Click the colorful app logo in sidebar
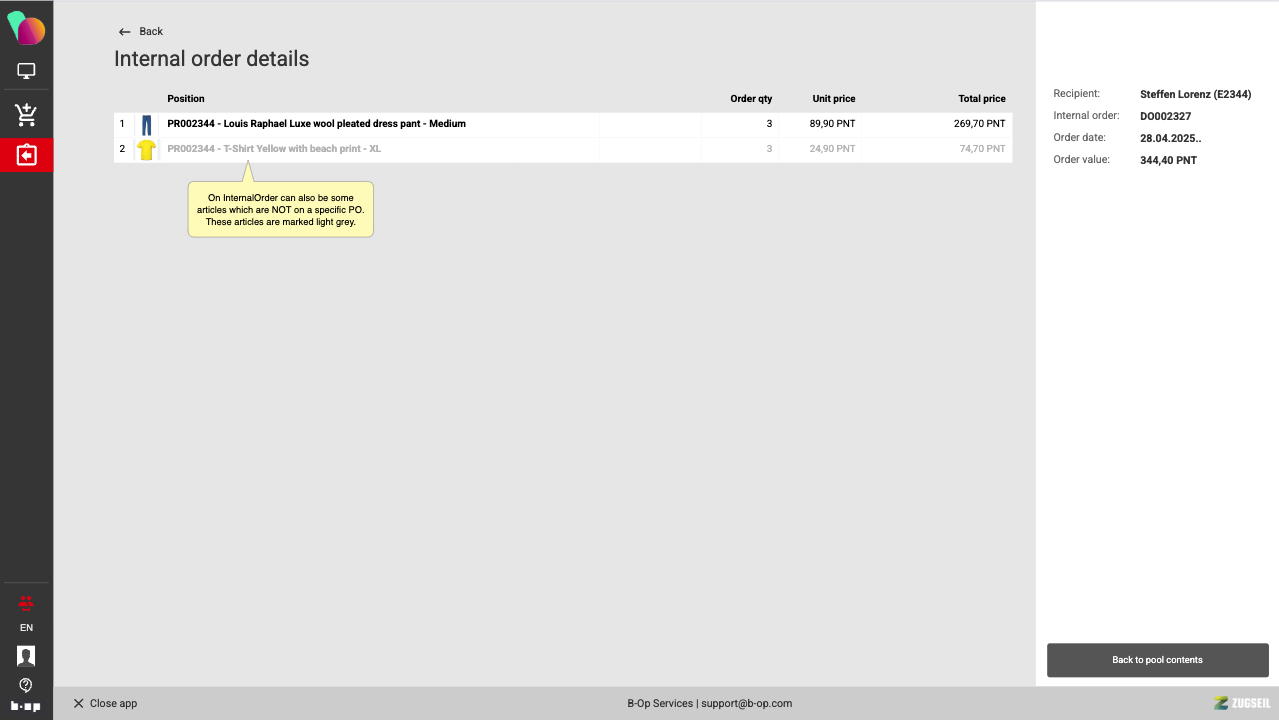This screenshot has height=720, width=1279. tap(26, 28)
